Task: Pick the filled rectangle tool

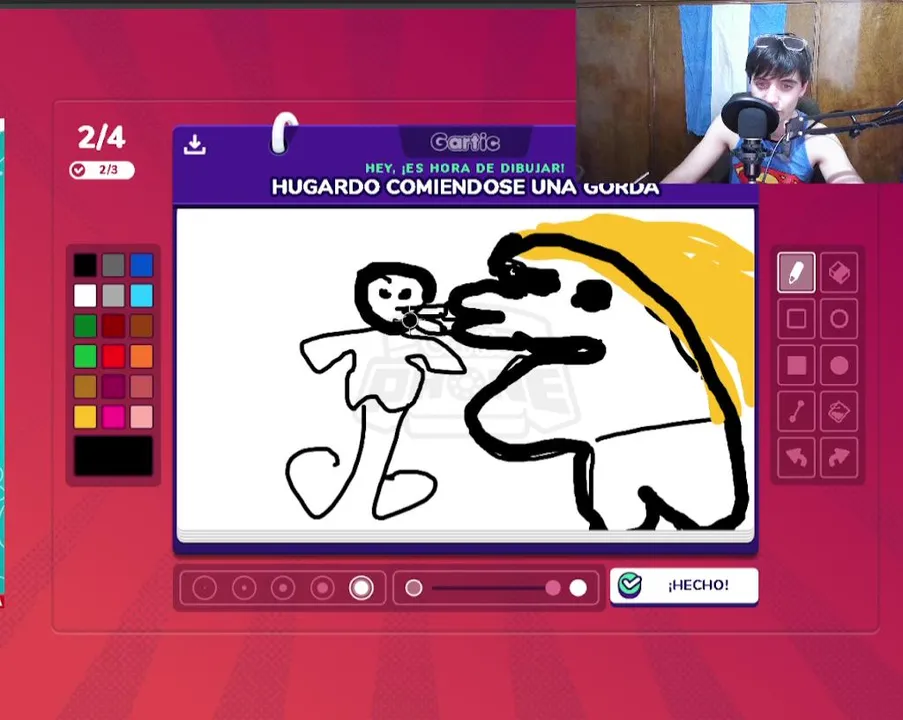Action: tap(796, 365)
